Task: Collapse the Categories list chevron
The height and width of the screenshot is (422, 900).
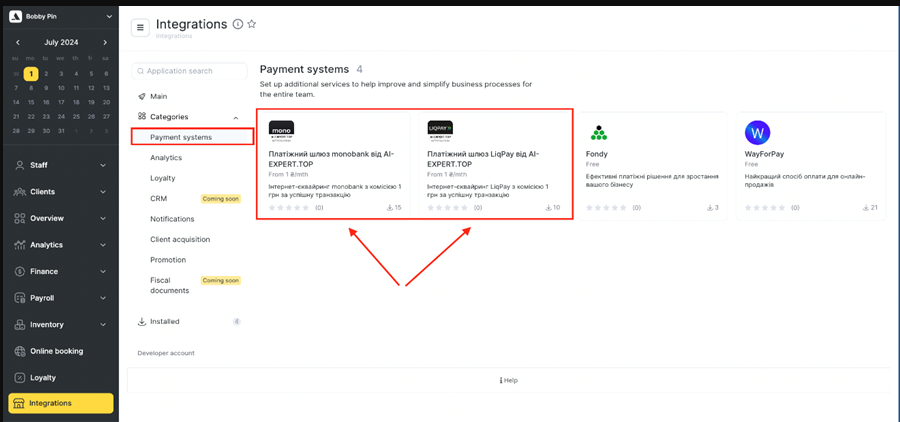Action: [236, 118]
